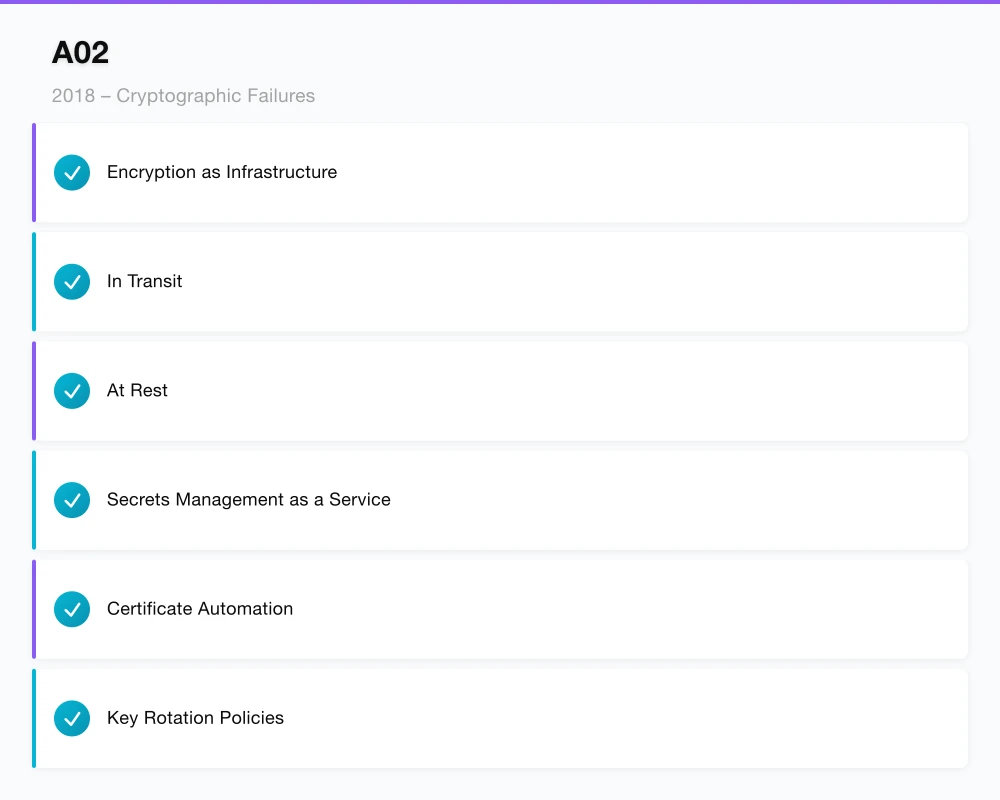Click teal accent stripe on Secrets Management card
The height and width of the screenshot is (800, 1000).
34,500
